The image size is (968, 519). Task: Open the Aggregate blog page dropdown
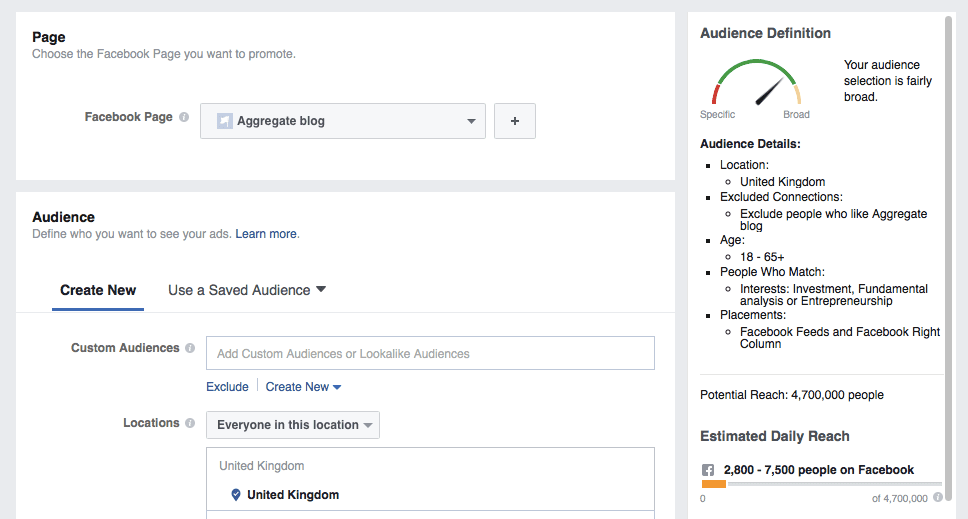[343, 121]
